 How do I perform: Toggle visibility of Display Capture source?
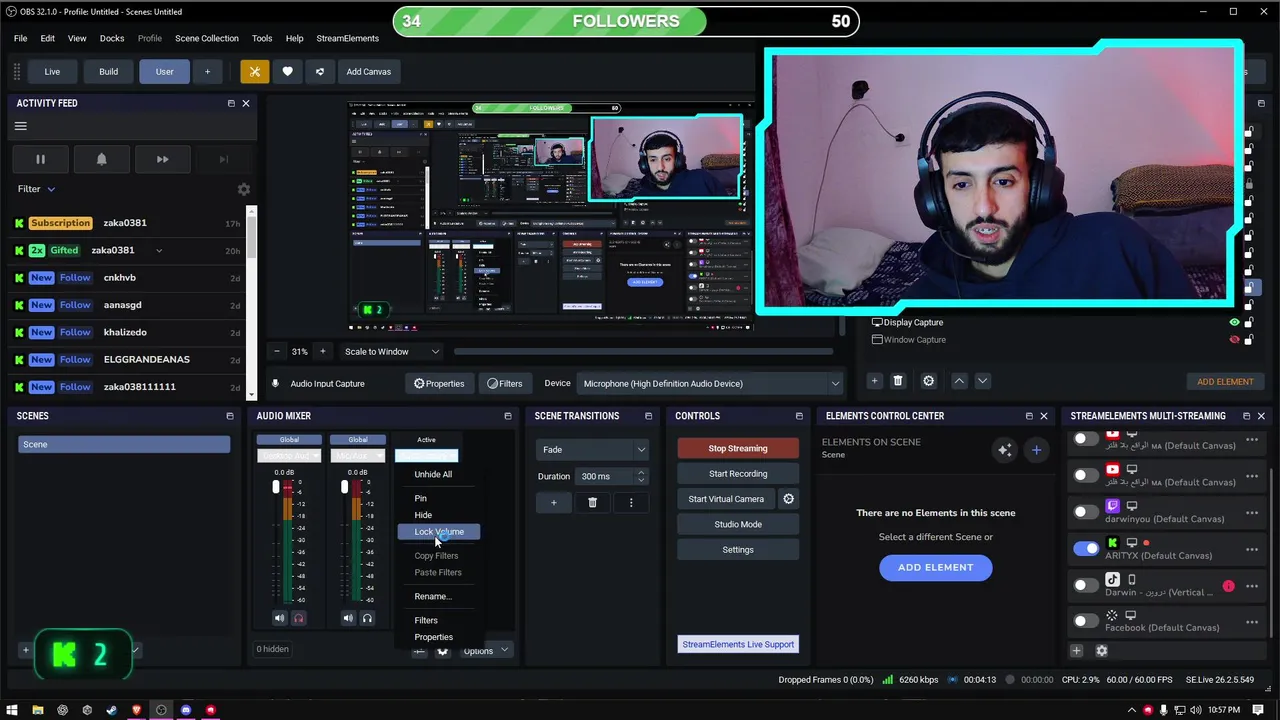pyautogui.click(x=1234, y=323)
